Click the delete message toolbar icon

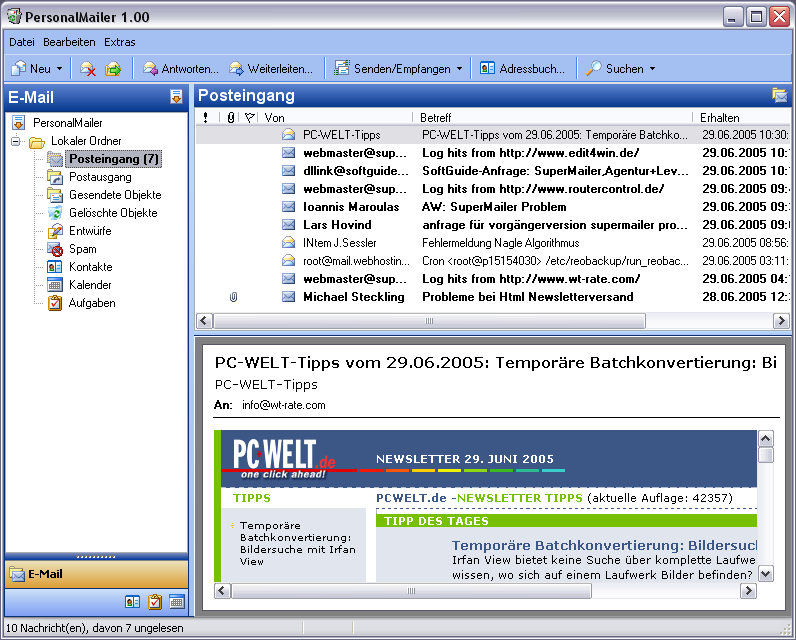tap(88, 69)
